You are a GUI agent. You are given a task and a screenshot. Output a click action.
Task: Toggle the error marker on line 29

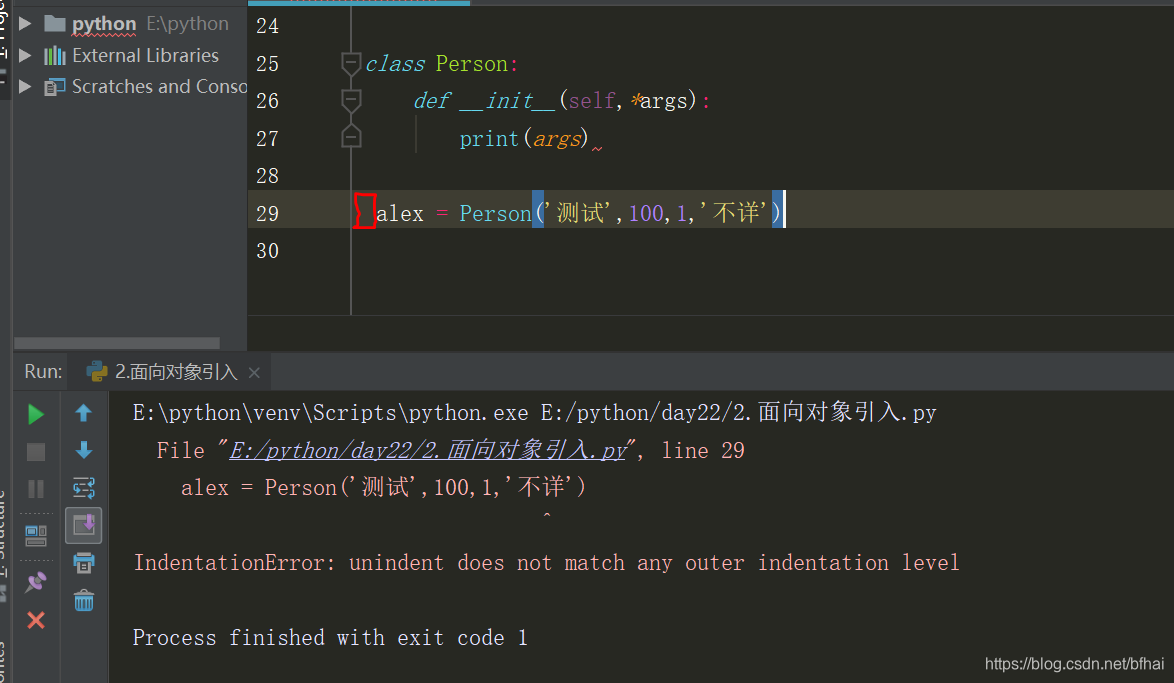(365, 211)
